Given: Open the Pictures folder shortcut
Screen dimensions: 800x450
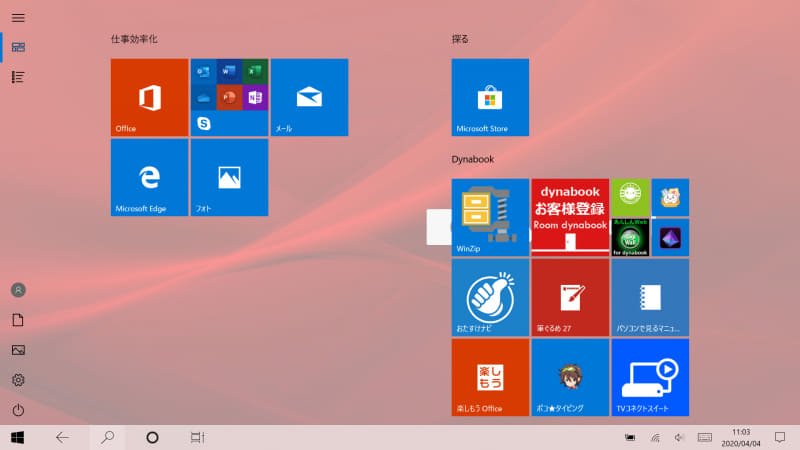Looking at the screenshot, I should point(18,350).
